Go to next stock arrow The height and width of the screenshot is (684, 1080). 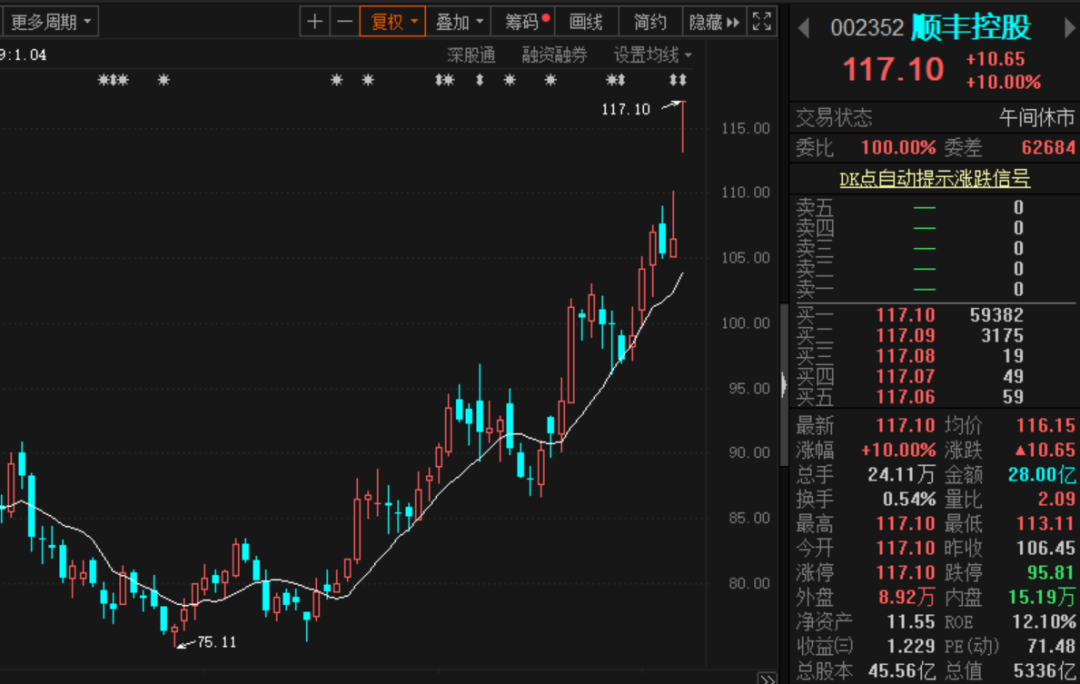tap(1070, 28)
